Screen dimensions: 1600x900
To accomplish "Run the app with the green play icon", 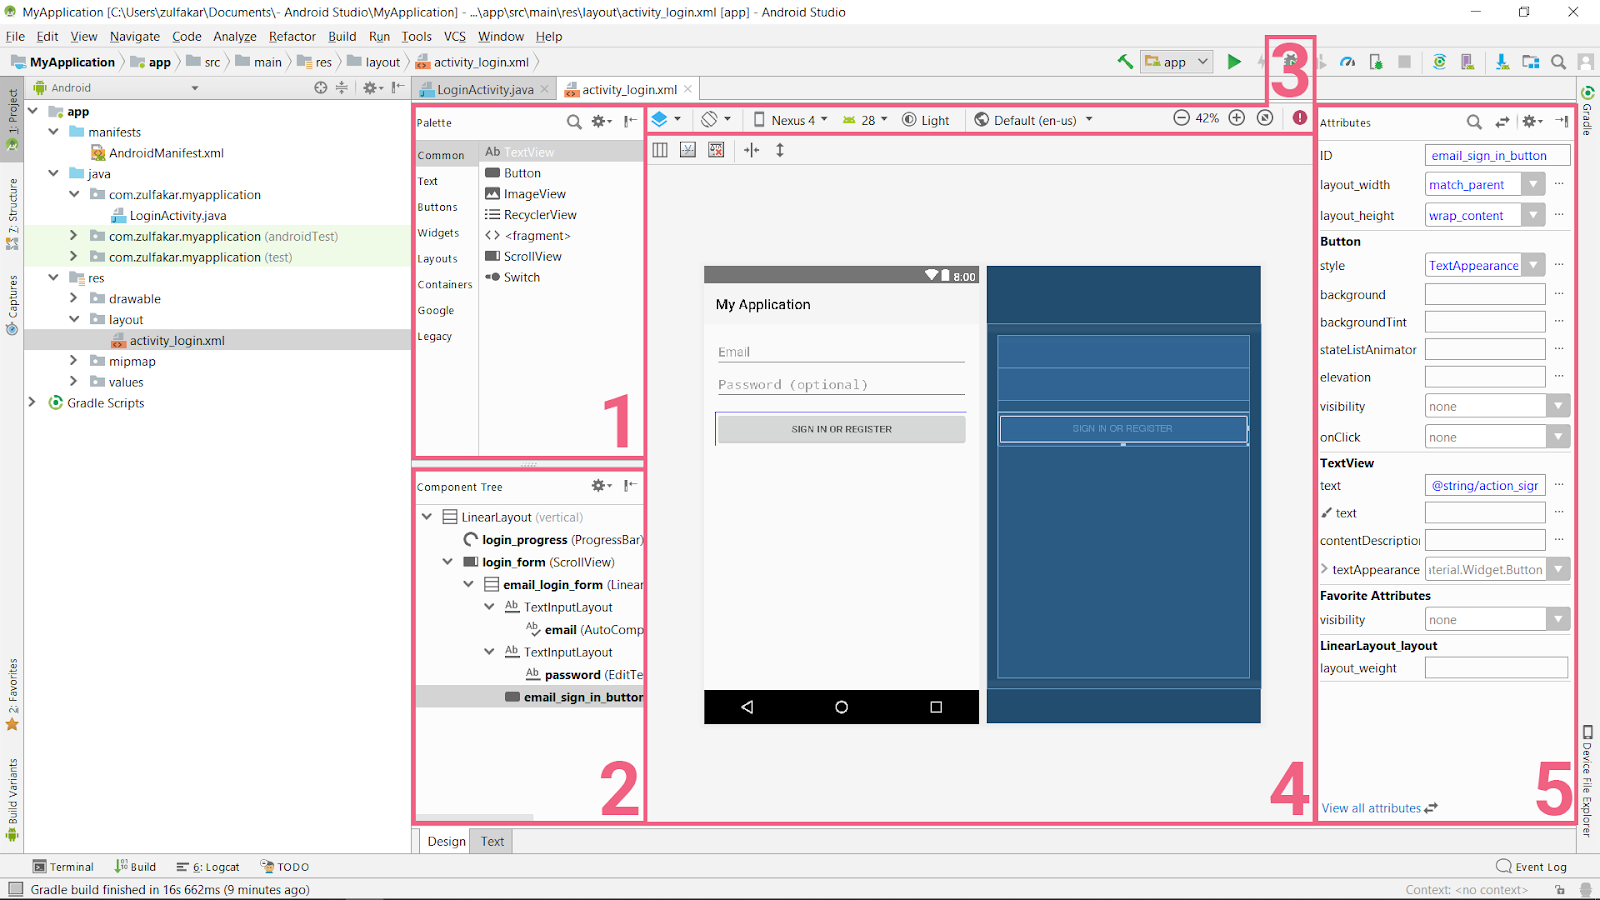I will [1234, 62].
